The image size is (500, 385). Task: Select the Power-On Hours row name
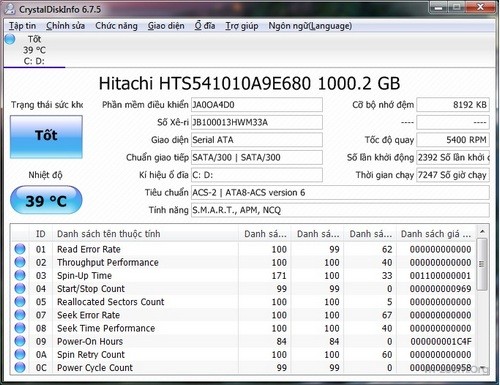[90, 341]
